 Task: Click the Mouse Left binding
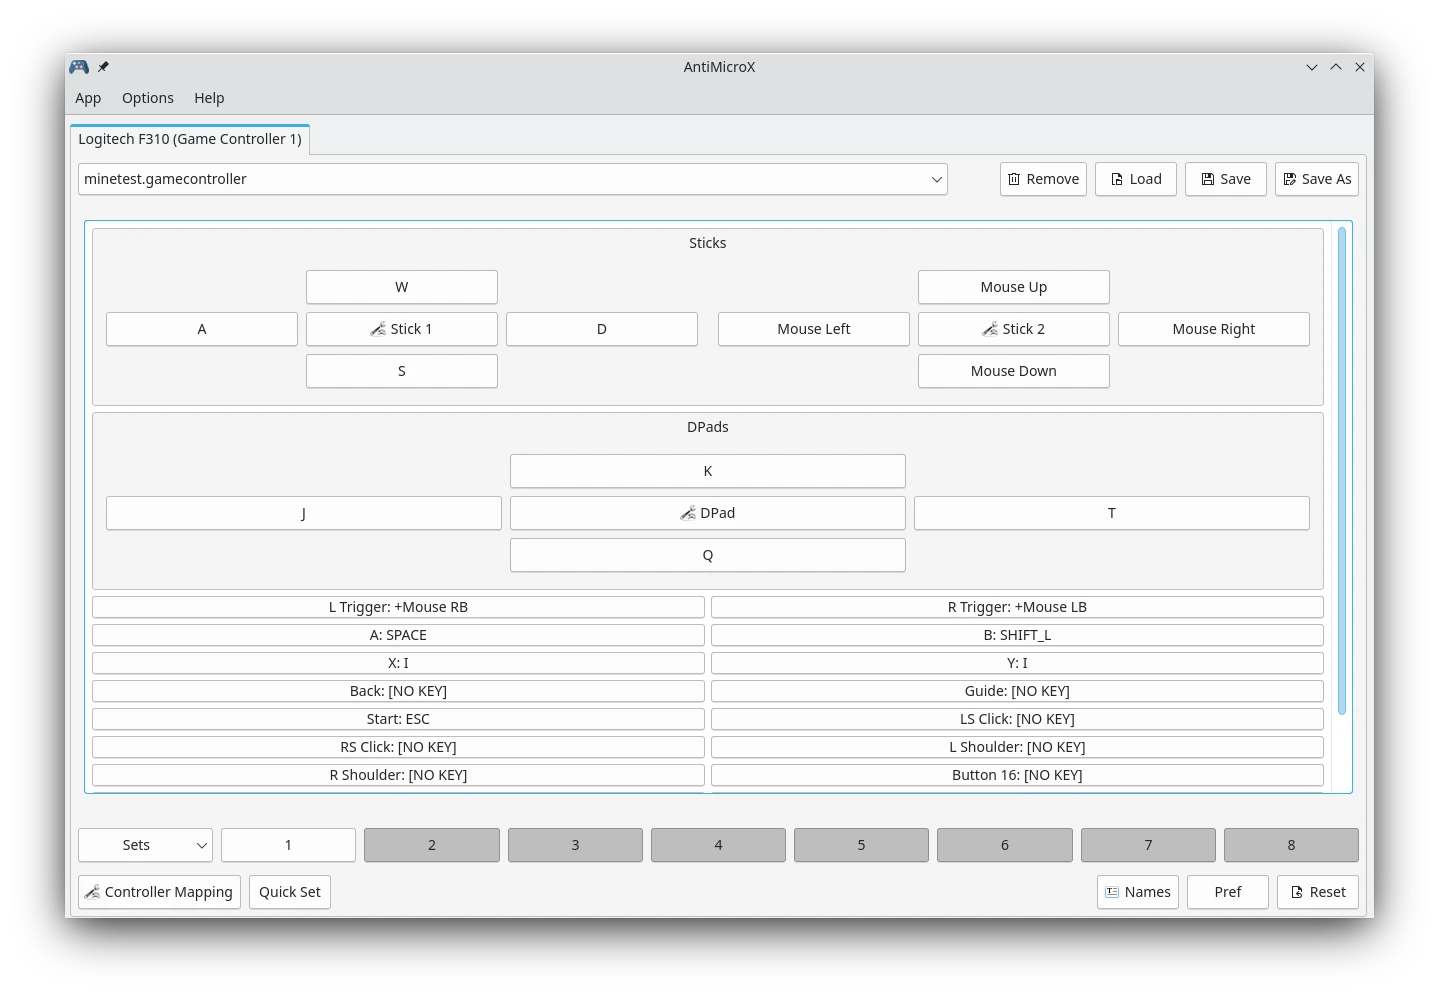pyautogui.click(x=814, y=329)
